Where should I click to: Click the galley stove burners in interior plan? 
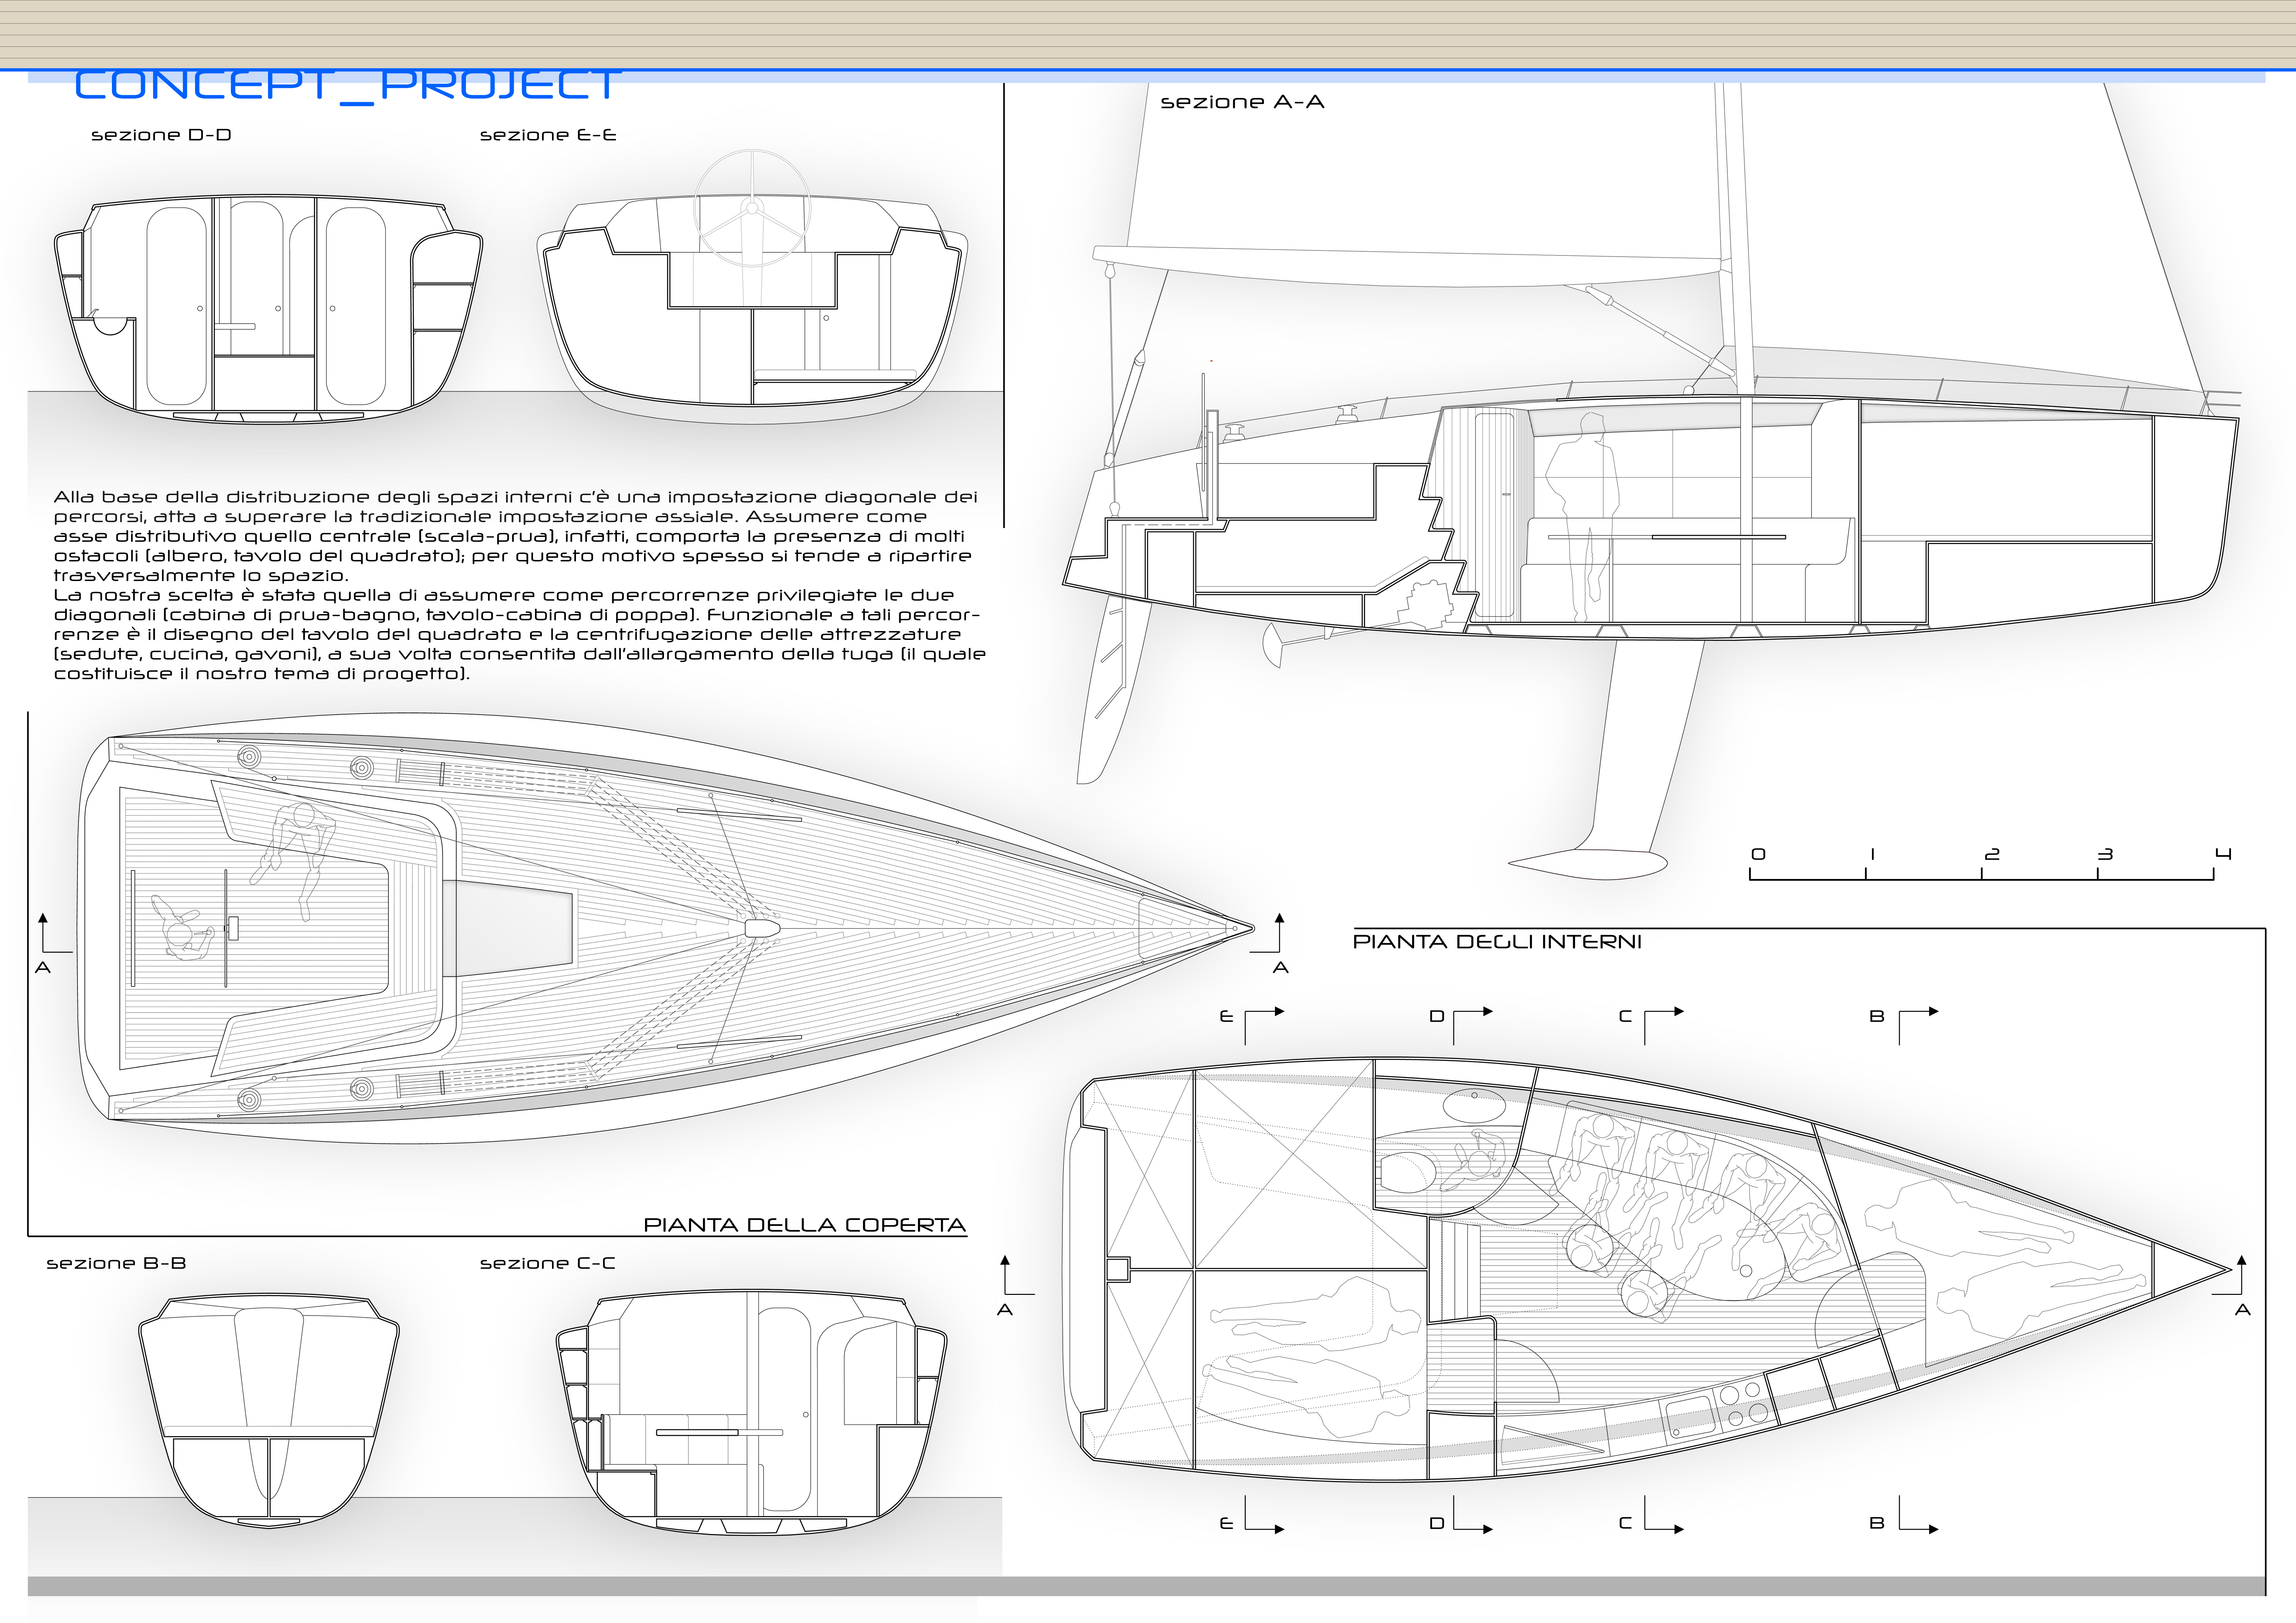coord(1744,1404)
